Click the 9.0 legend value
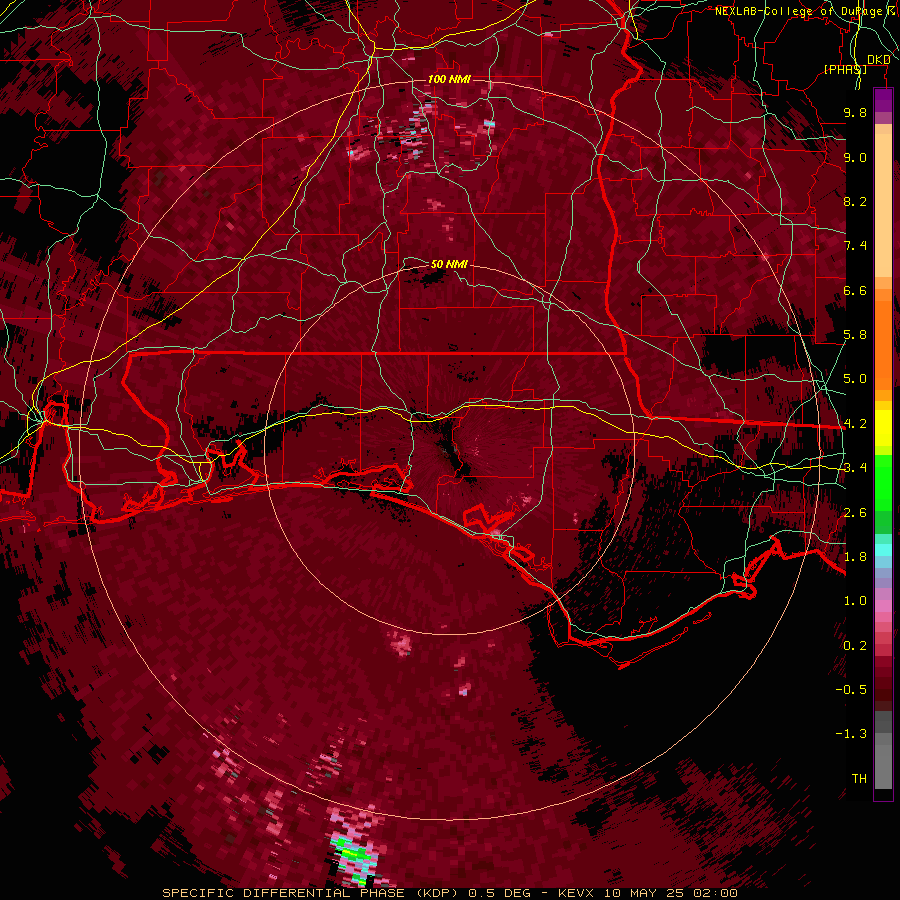This screenshot has width=900, height=900. (x=855, y=157)
